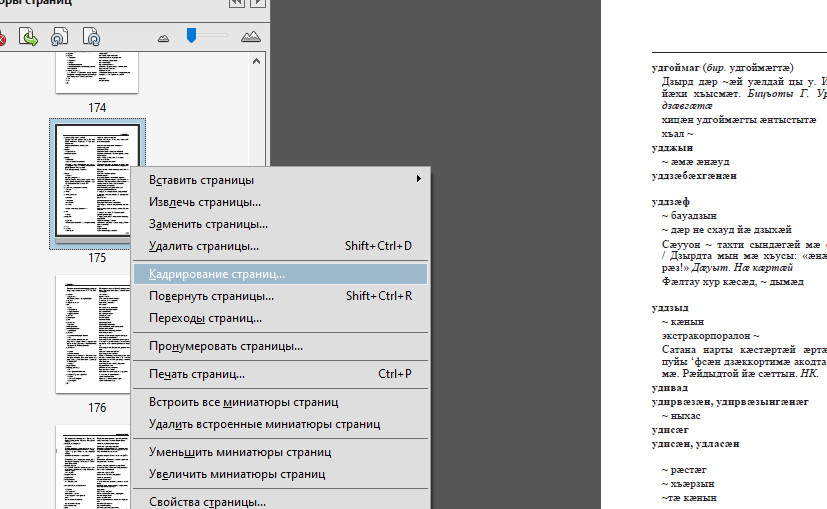This screenshot has height=509, width=827.
Task: Click the line ~ ныхас
Action: pos(681,416)
